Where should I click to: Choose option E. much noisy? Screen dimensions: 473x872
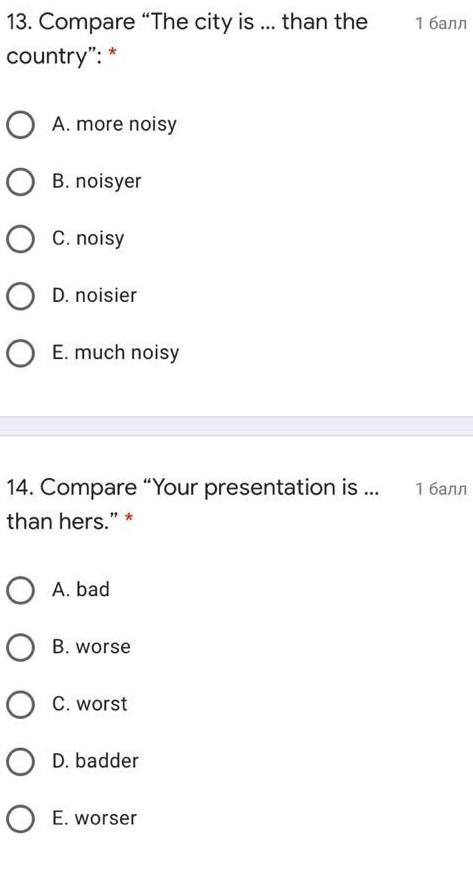click(x=21, y=353)
